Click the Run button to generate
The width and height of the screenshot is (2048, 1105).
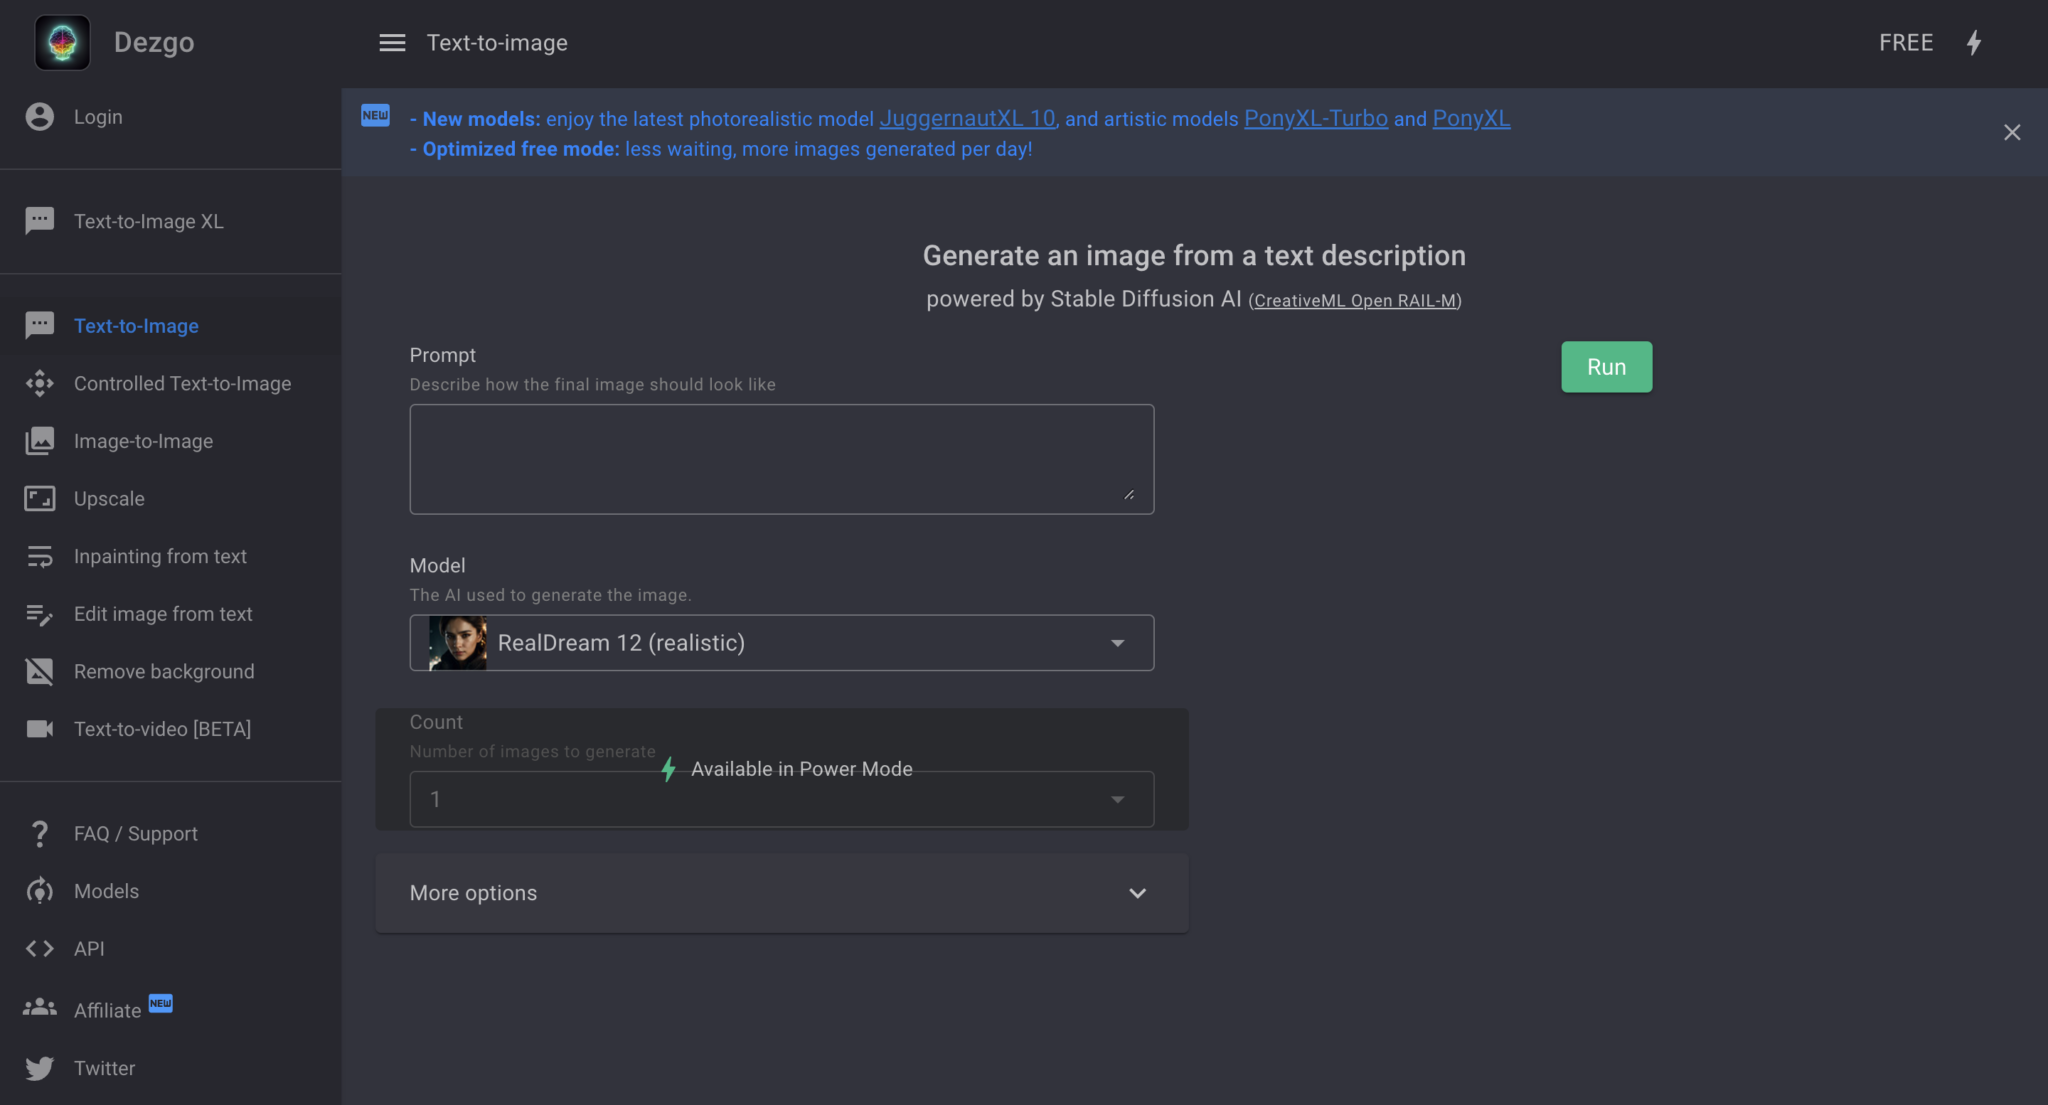(x=1606, y=366)
